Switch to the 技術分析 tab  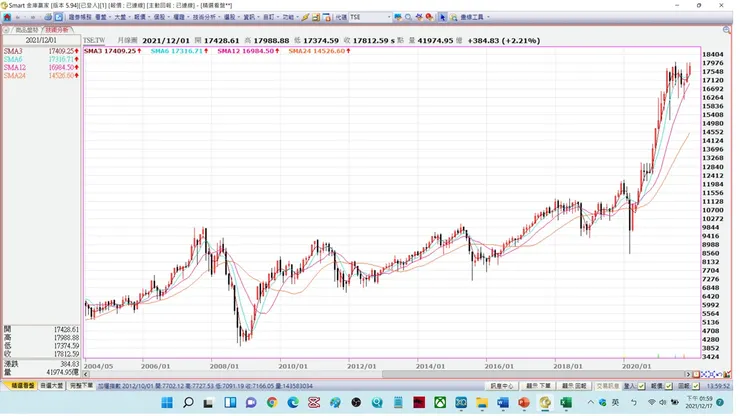[57, 30]
